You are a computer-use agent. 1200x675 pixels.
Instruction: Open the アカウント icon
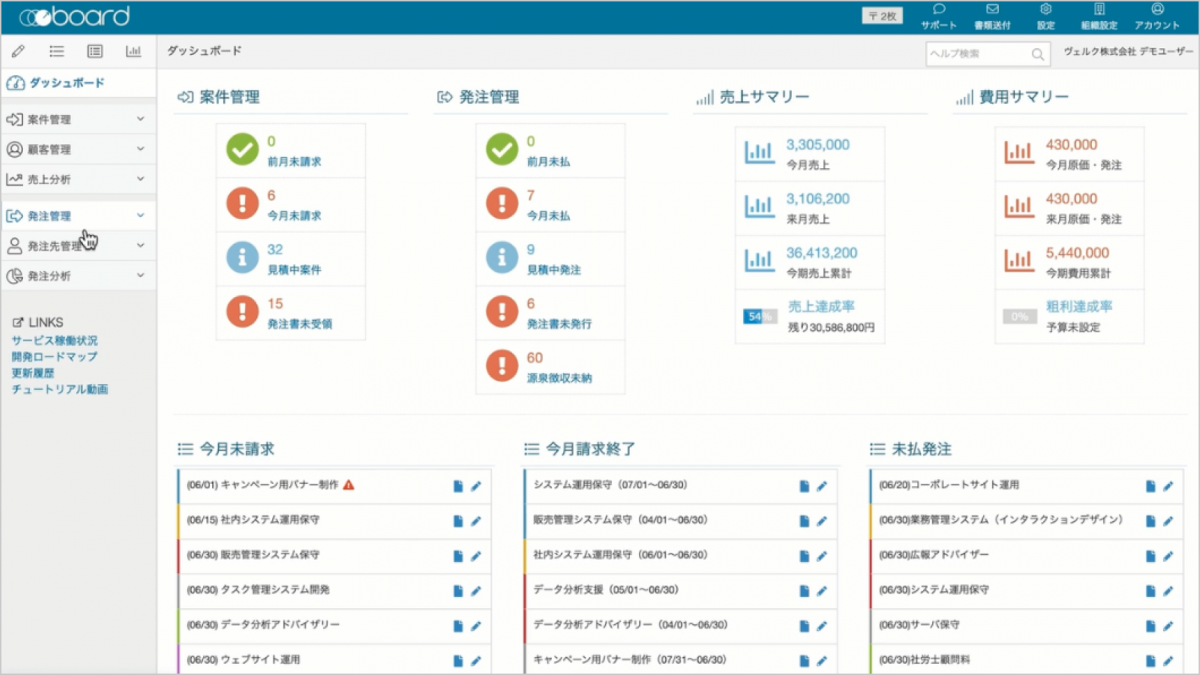click(x=1157, y=10)
